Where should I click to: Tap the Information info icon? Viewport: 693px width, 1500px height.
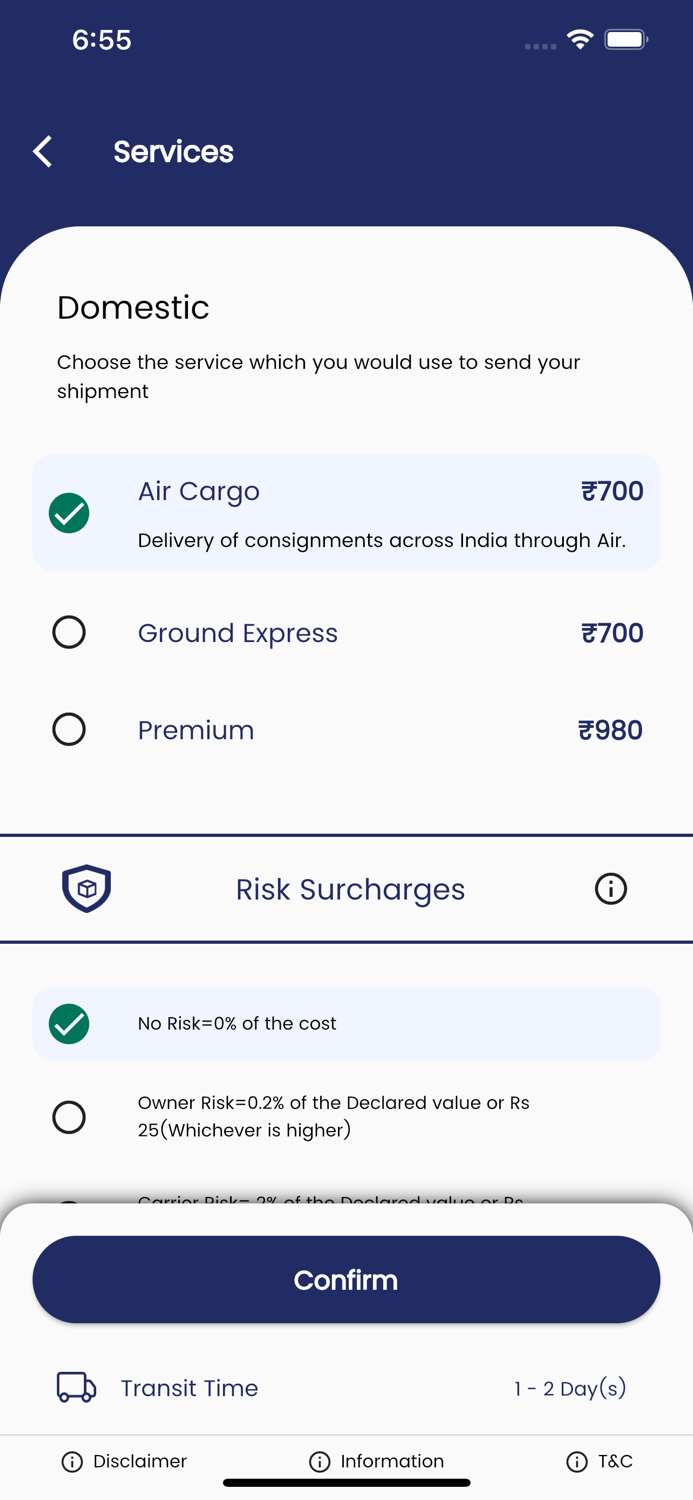pos(320,1462)
